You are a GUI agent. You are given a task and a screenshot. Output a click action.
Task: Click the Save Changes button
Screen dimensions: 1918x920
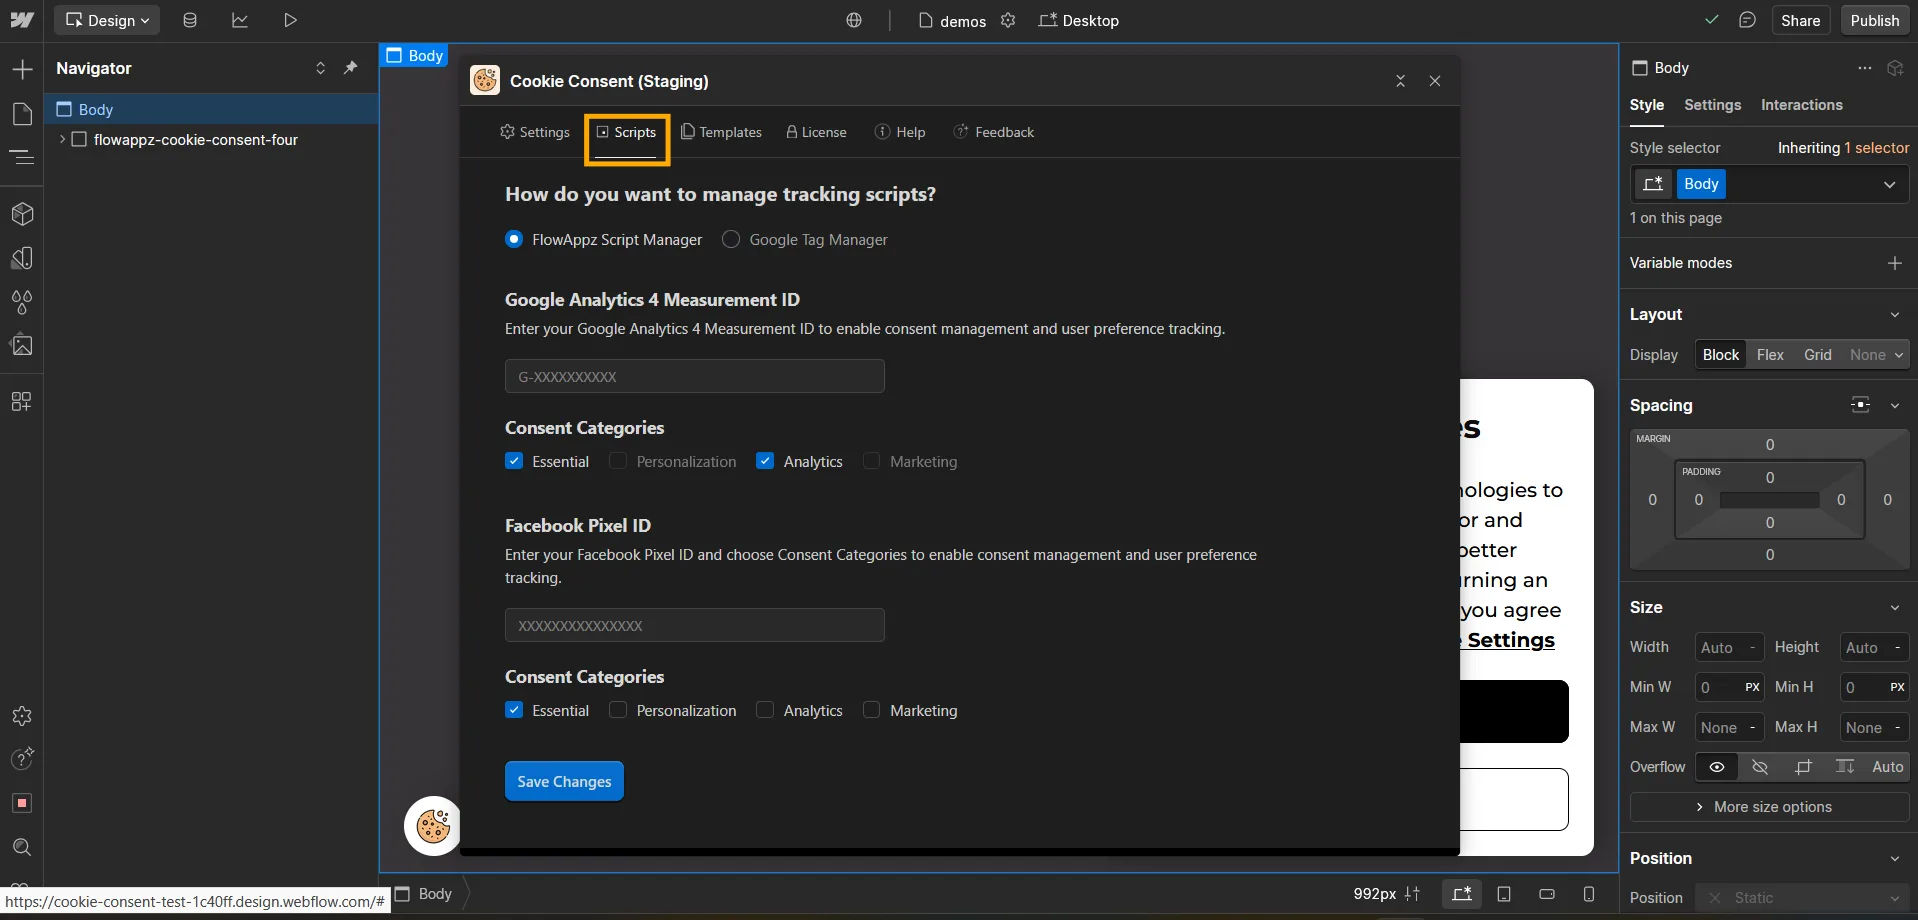[564, 781]
